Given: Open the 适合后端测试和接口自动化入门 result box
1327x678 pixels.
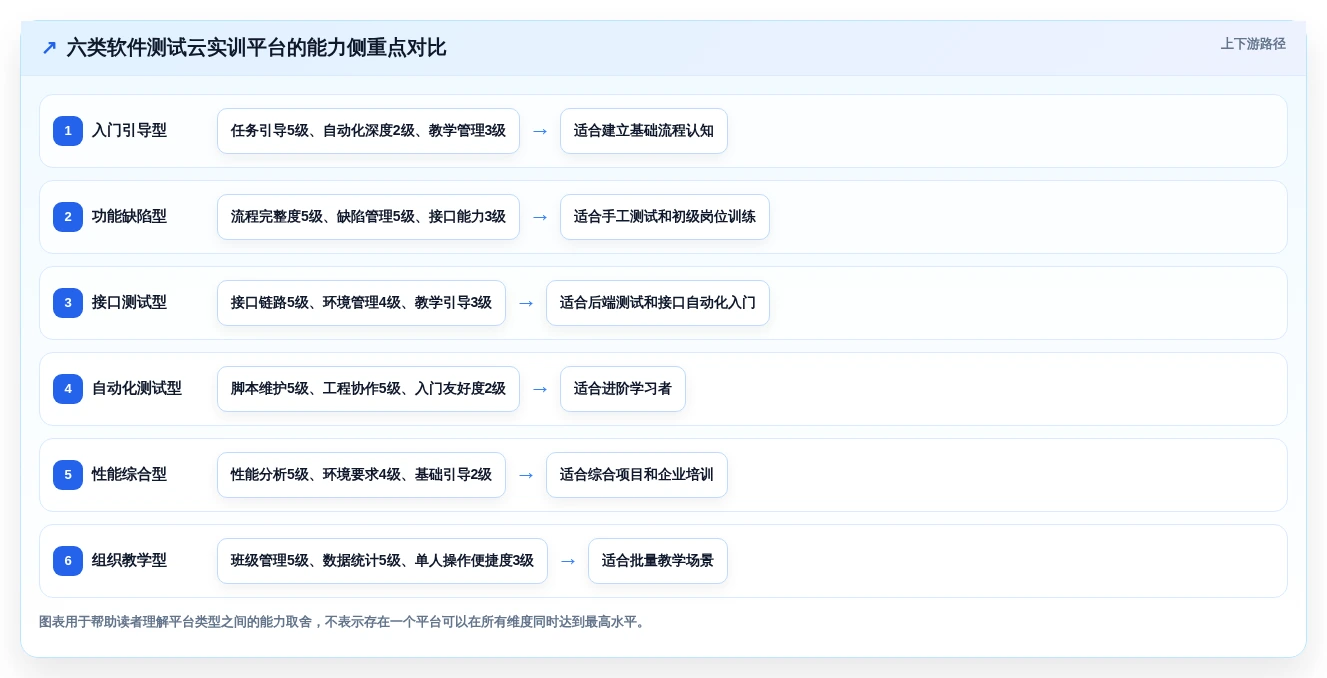Looking at the screenshot, I should click(x=658, y=303).
